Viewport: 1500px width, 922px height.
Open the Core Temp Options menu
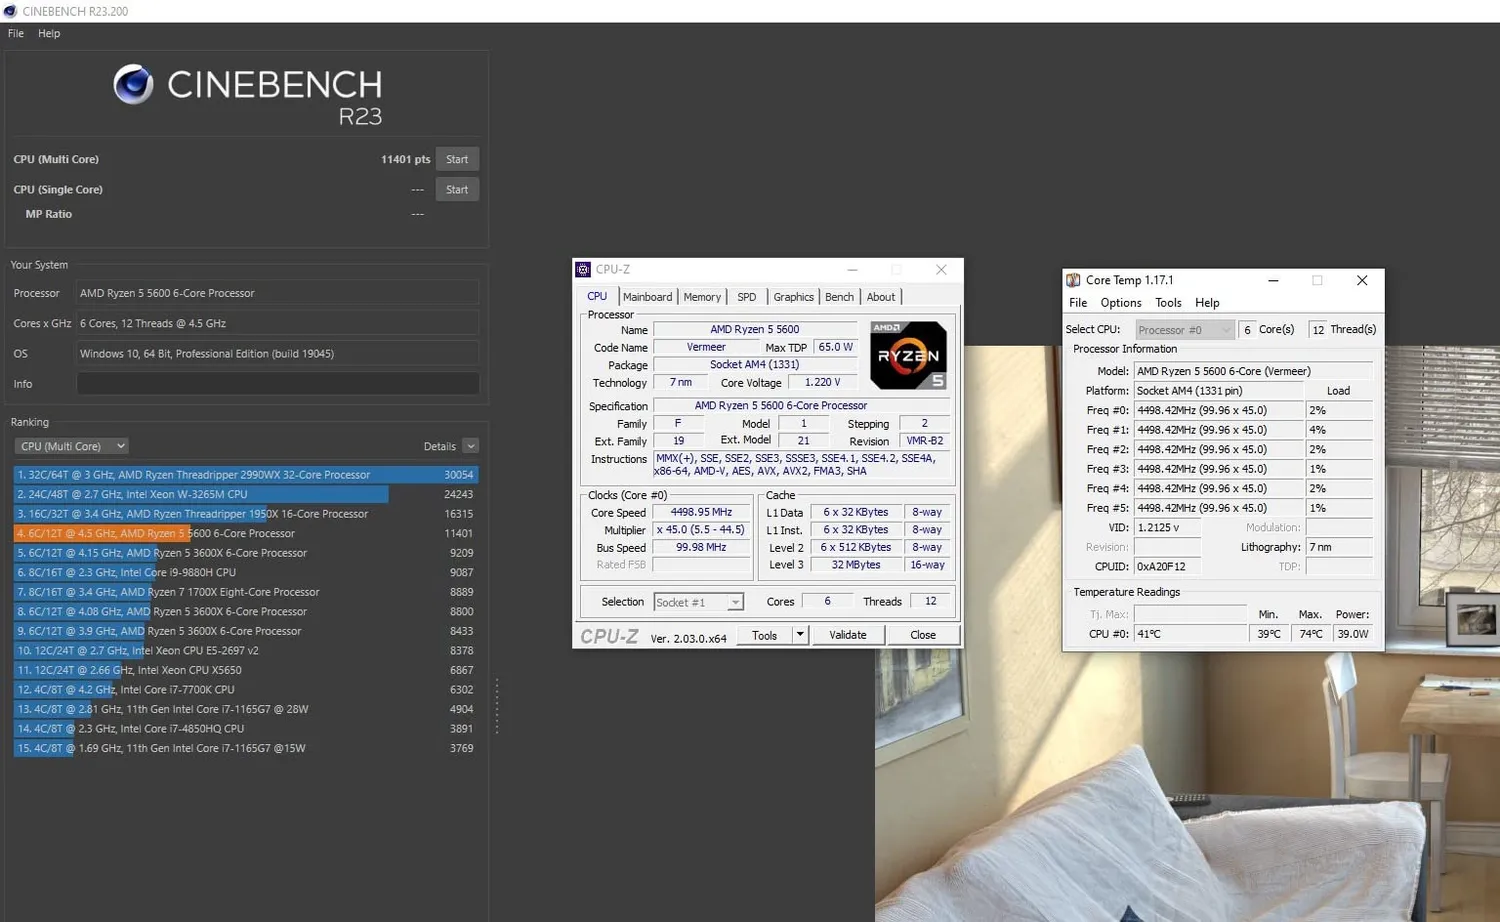pos(1121,303)
